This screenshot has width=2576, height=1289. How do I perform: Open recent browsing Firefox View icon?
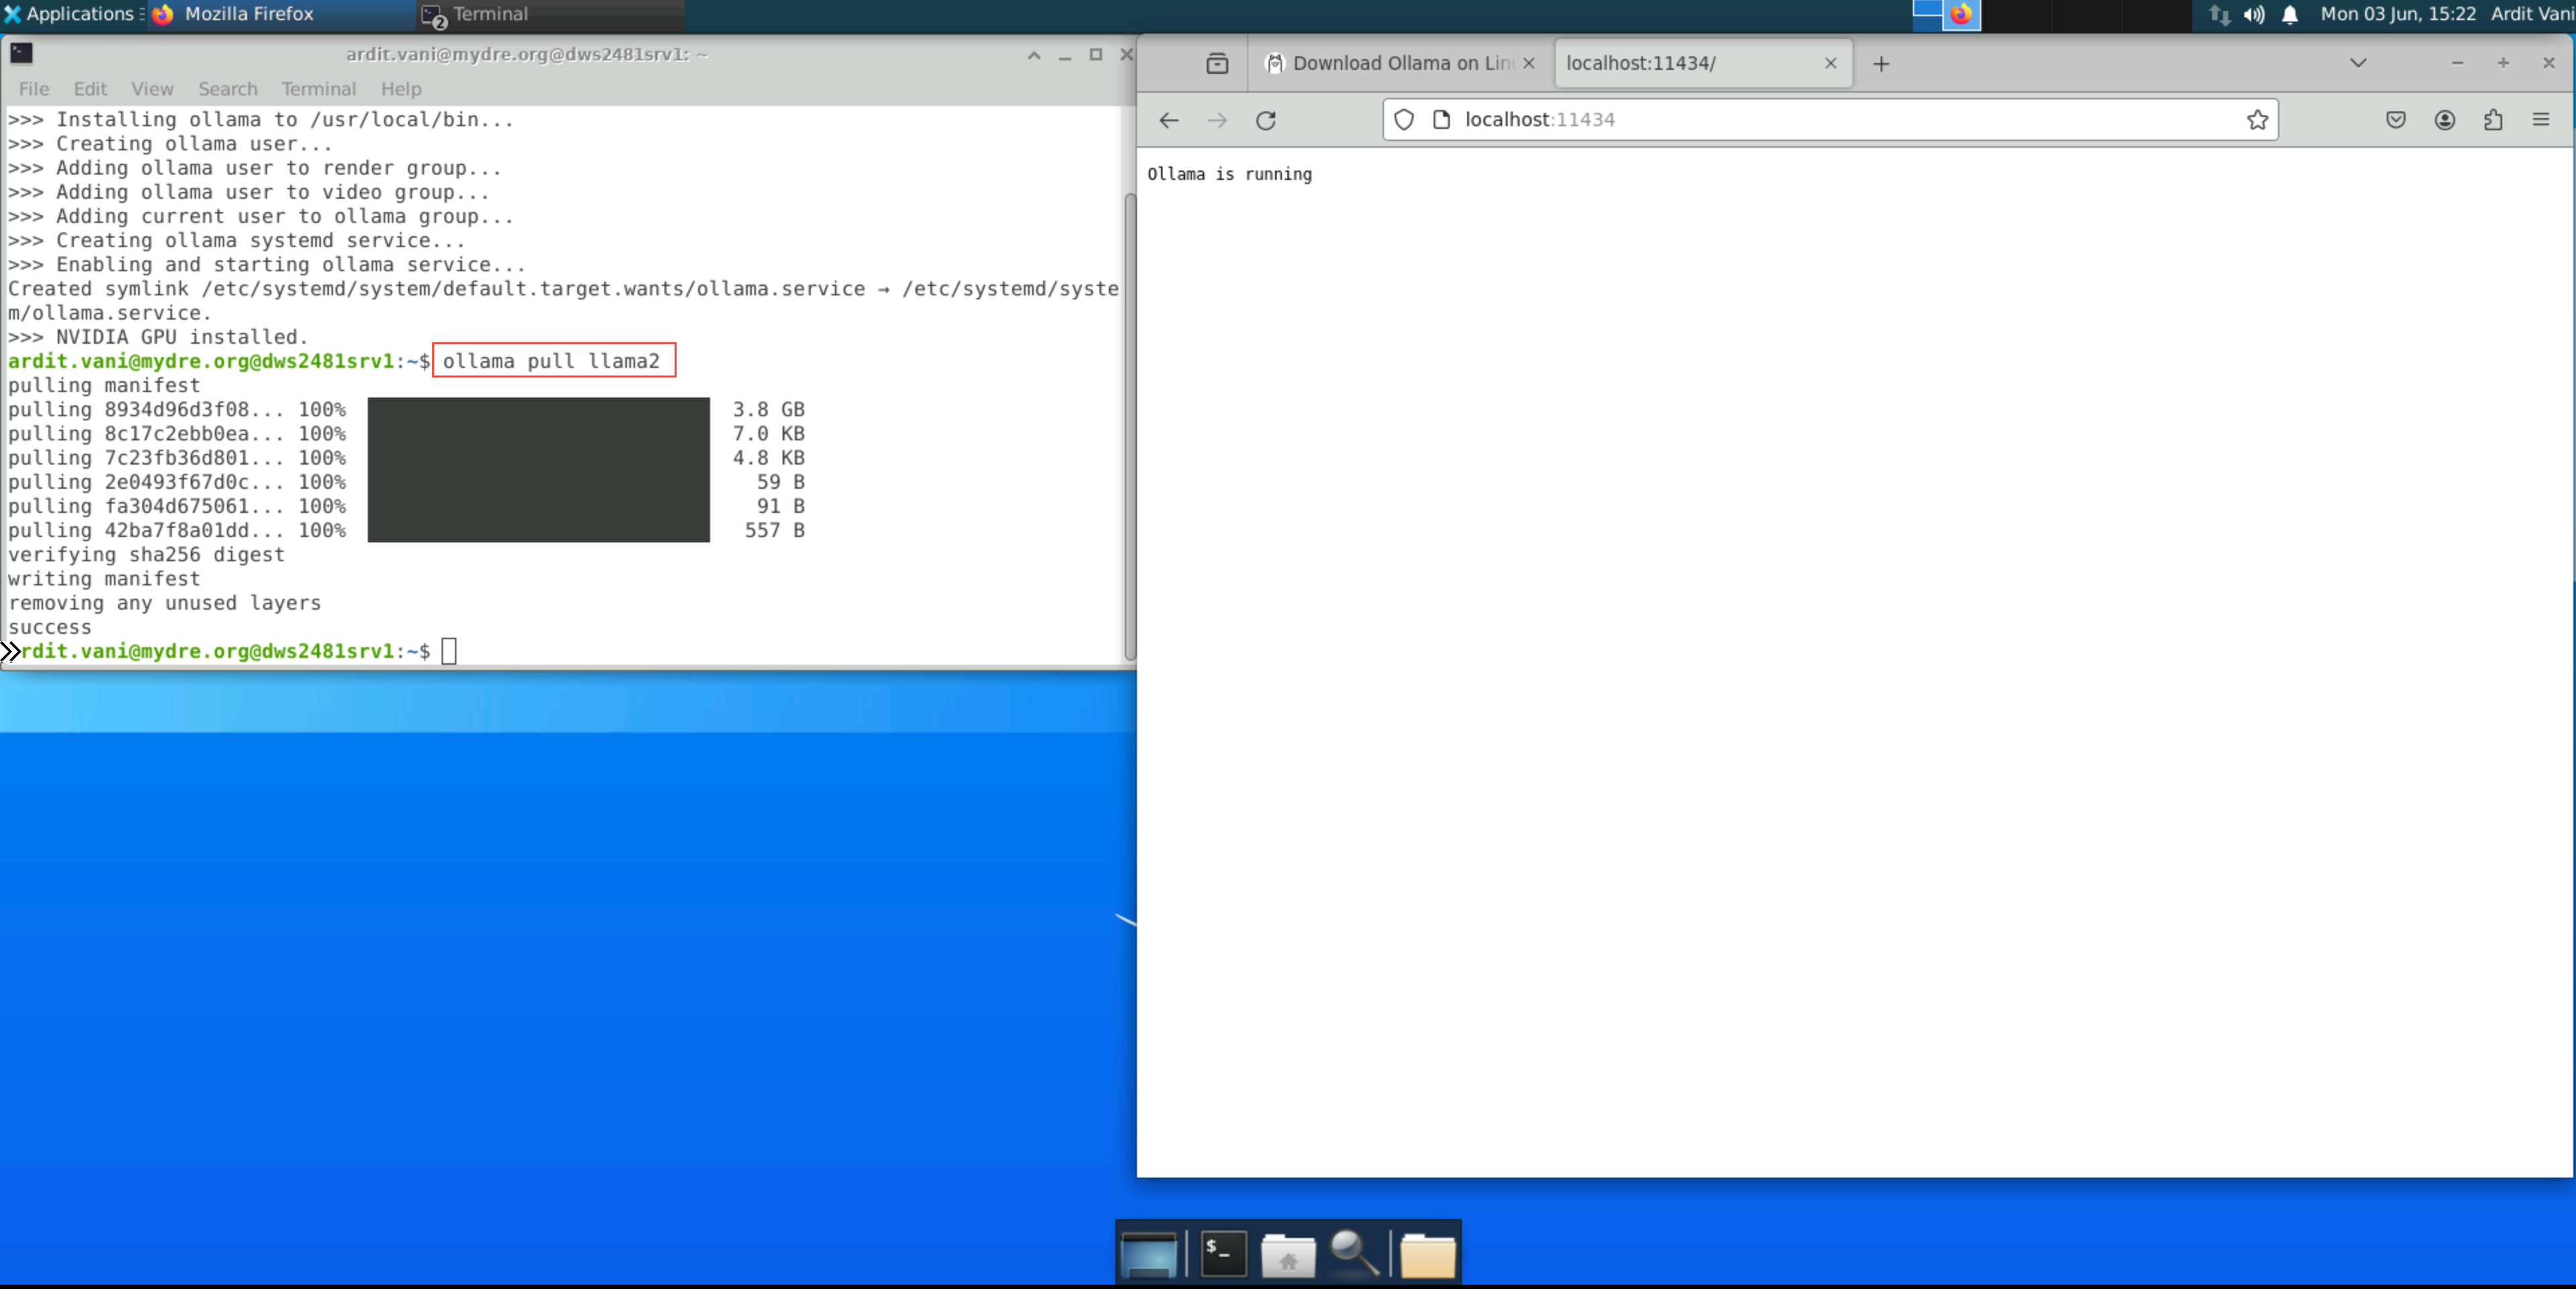[1216, 63]
